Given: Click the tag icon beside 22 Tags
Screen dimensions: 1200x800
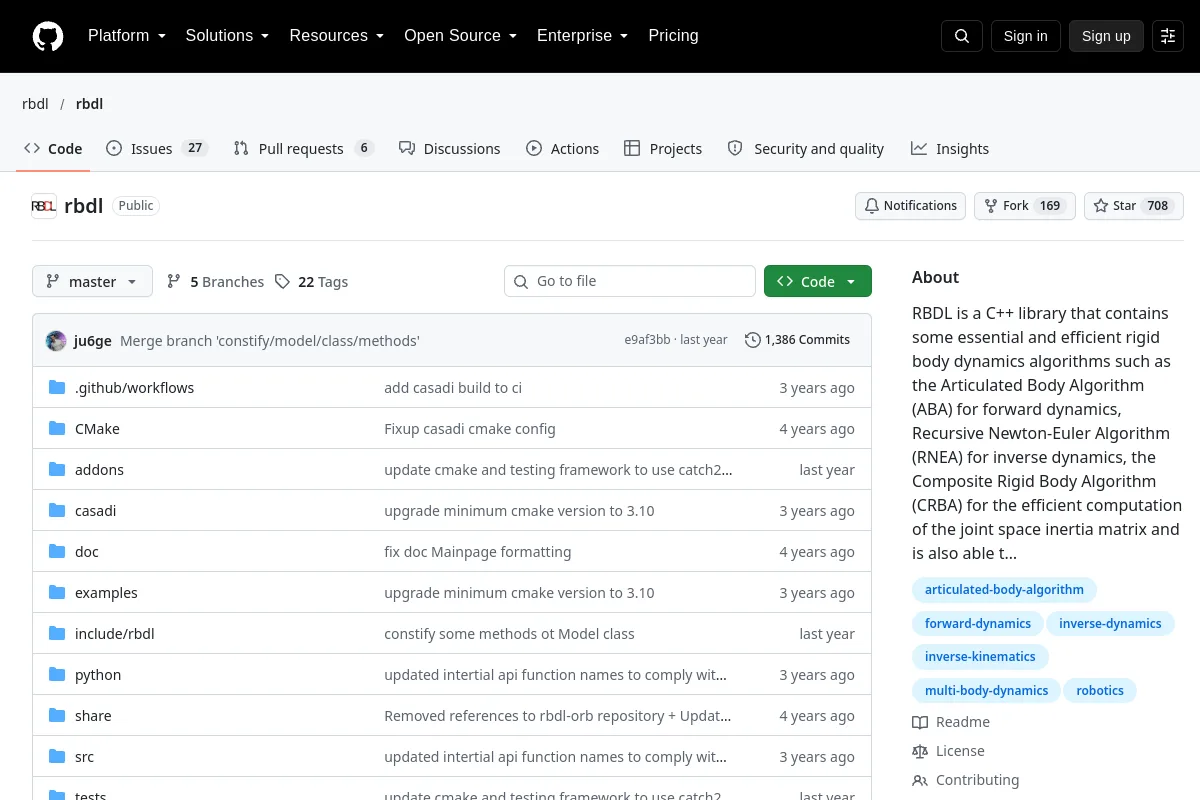Looking at the screenshot, I should point(283,282).
